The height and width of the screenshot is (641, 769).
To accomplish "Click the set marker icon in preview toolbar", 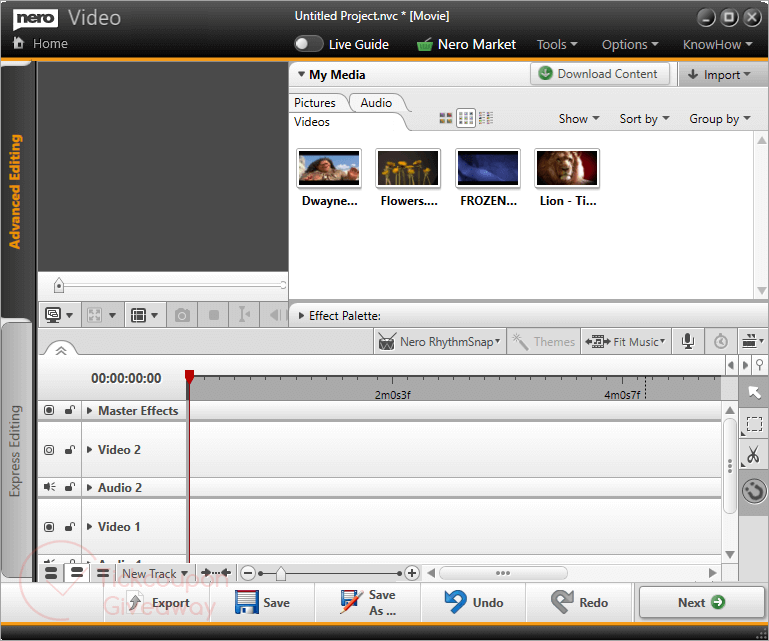I will point(244,315).
